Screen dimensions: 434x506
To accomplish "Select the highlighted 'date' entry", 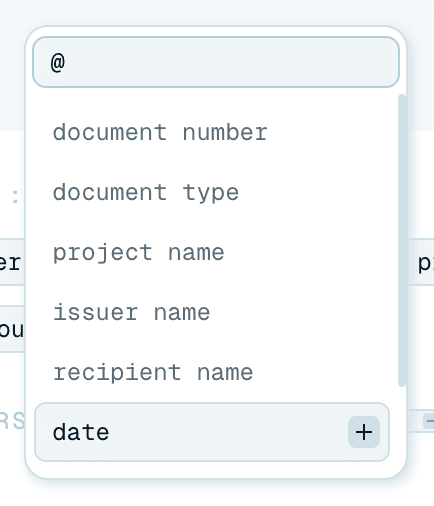I will pyautogui.click(x=212, y=432).
